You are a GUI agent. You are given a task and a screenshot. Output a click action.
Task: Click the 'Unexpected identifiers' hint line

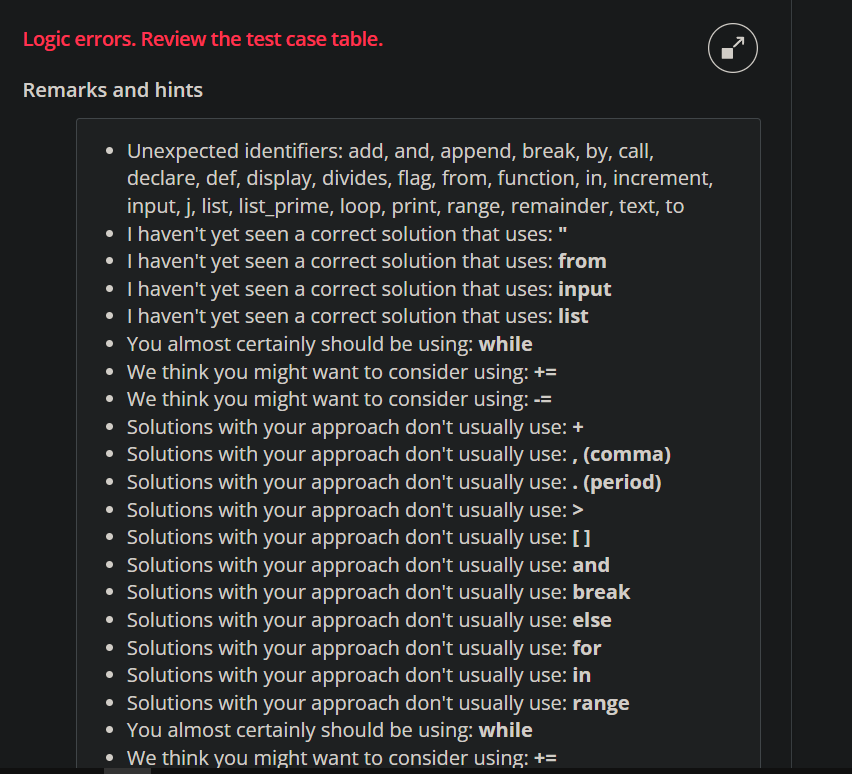(419, 178)
